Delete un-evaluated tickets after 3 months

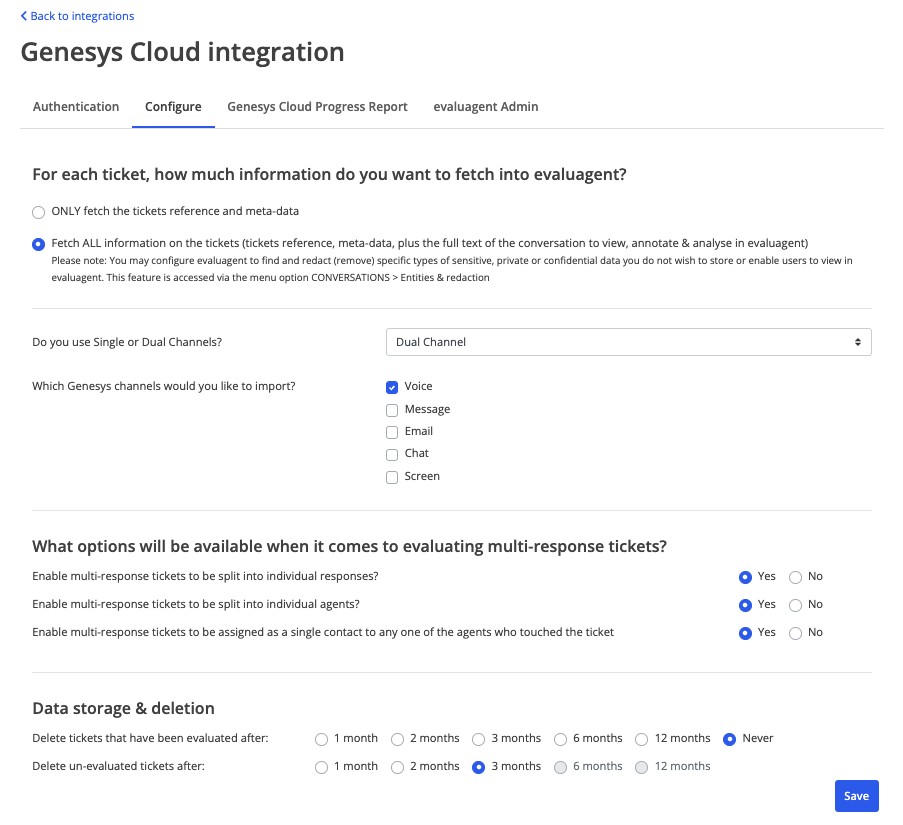pyautogui.click(x=479, y=767)
